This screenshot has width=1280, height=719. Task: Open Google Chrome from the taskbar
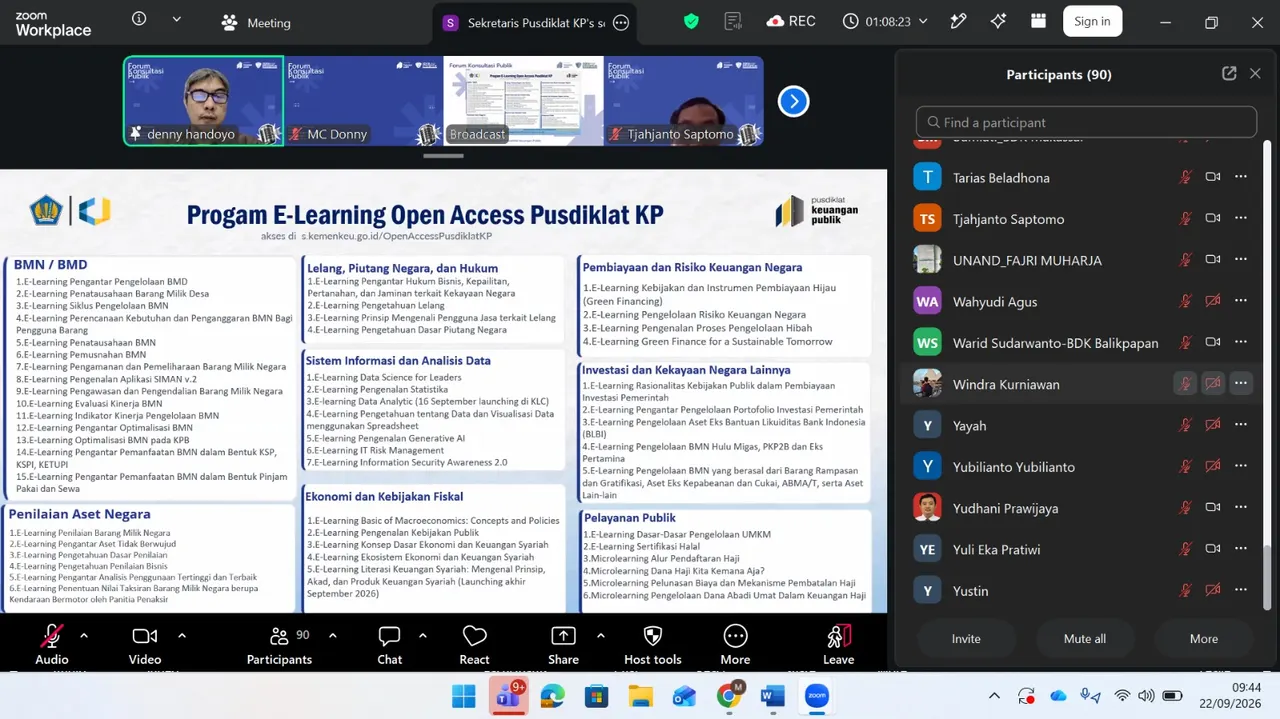coord(729,696)
